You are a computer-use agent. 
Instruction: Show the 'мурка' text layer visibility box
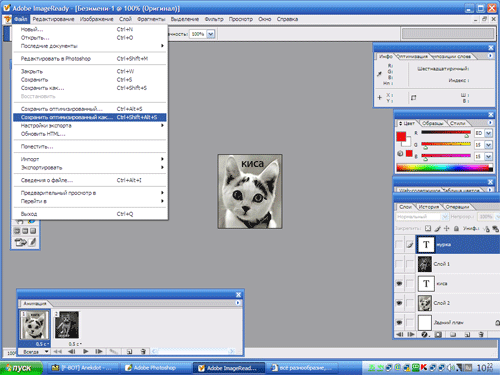click(x=399, y=244)
